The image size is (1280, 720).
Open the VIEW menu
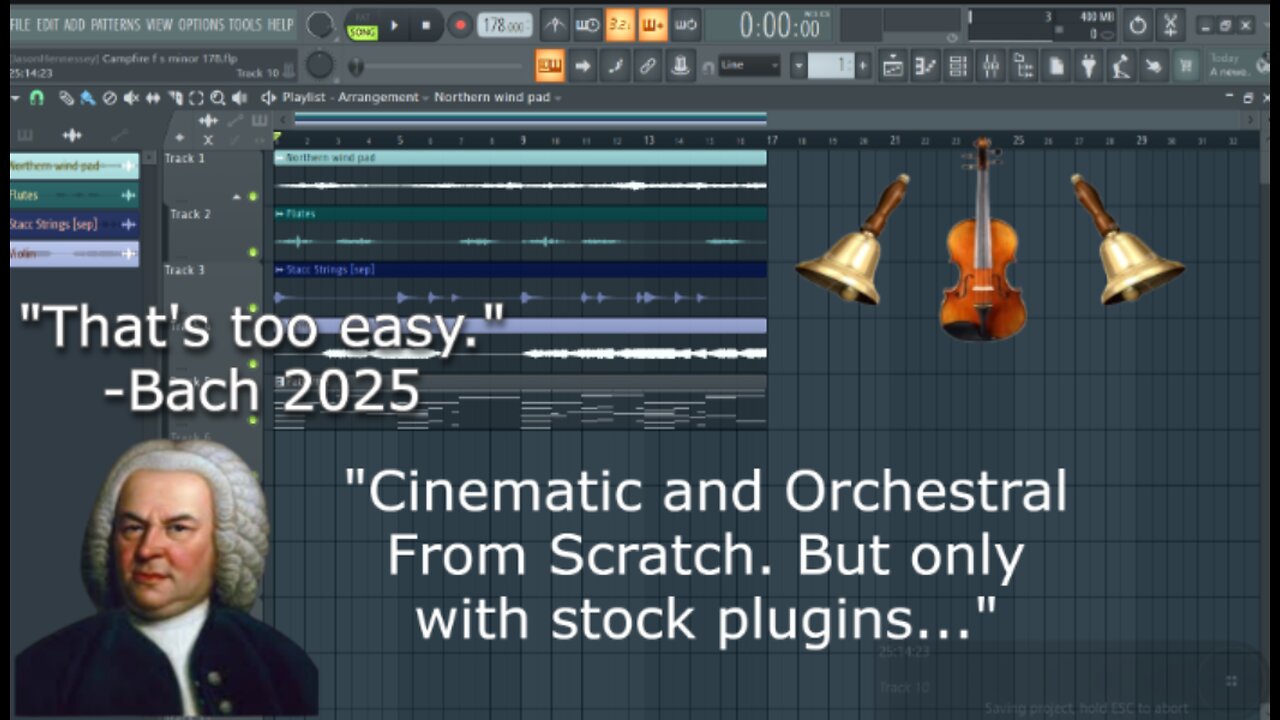(159, 24)
